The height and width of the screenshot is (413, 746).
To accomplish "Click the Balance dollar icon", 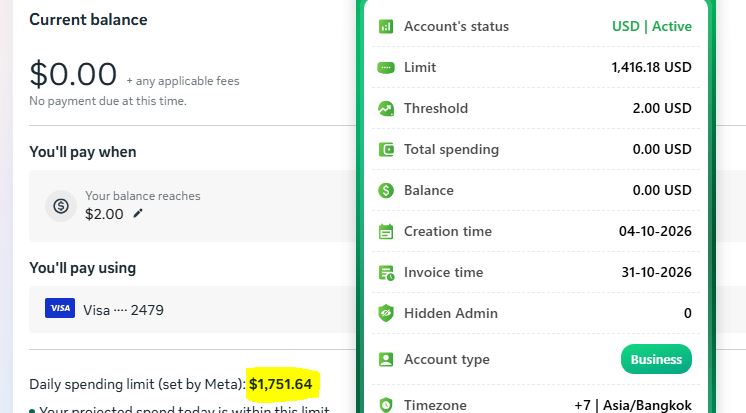I will [x=386, y=190].
